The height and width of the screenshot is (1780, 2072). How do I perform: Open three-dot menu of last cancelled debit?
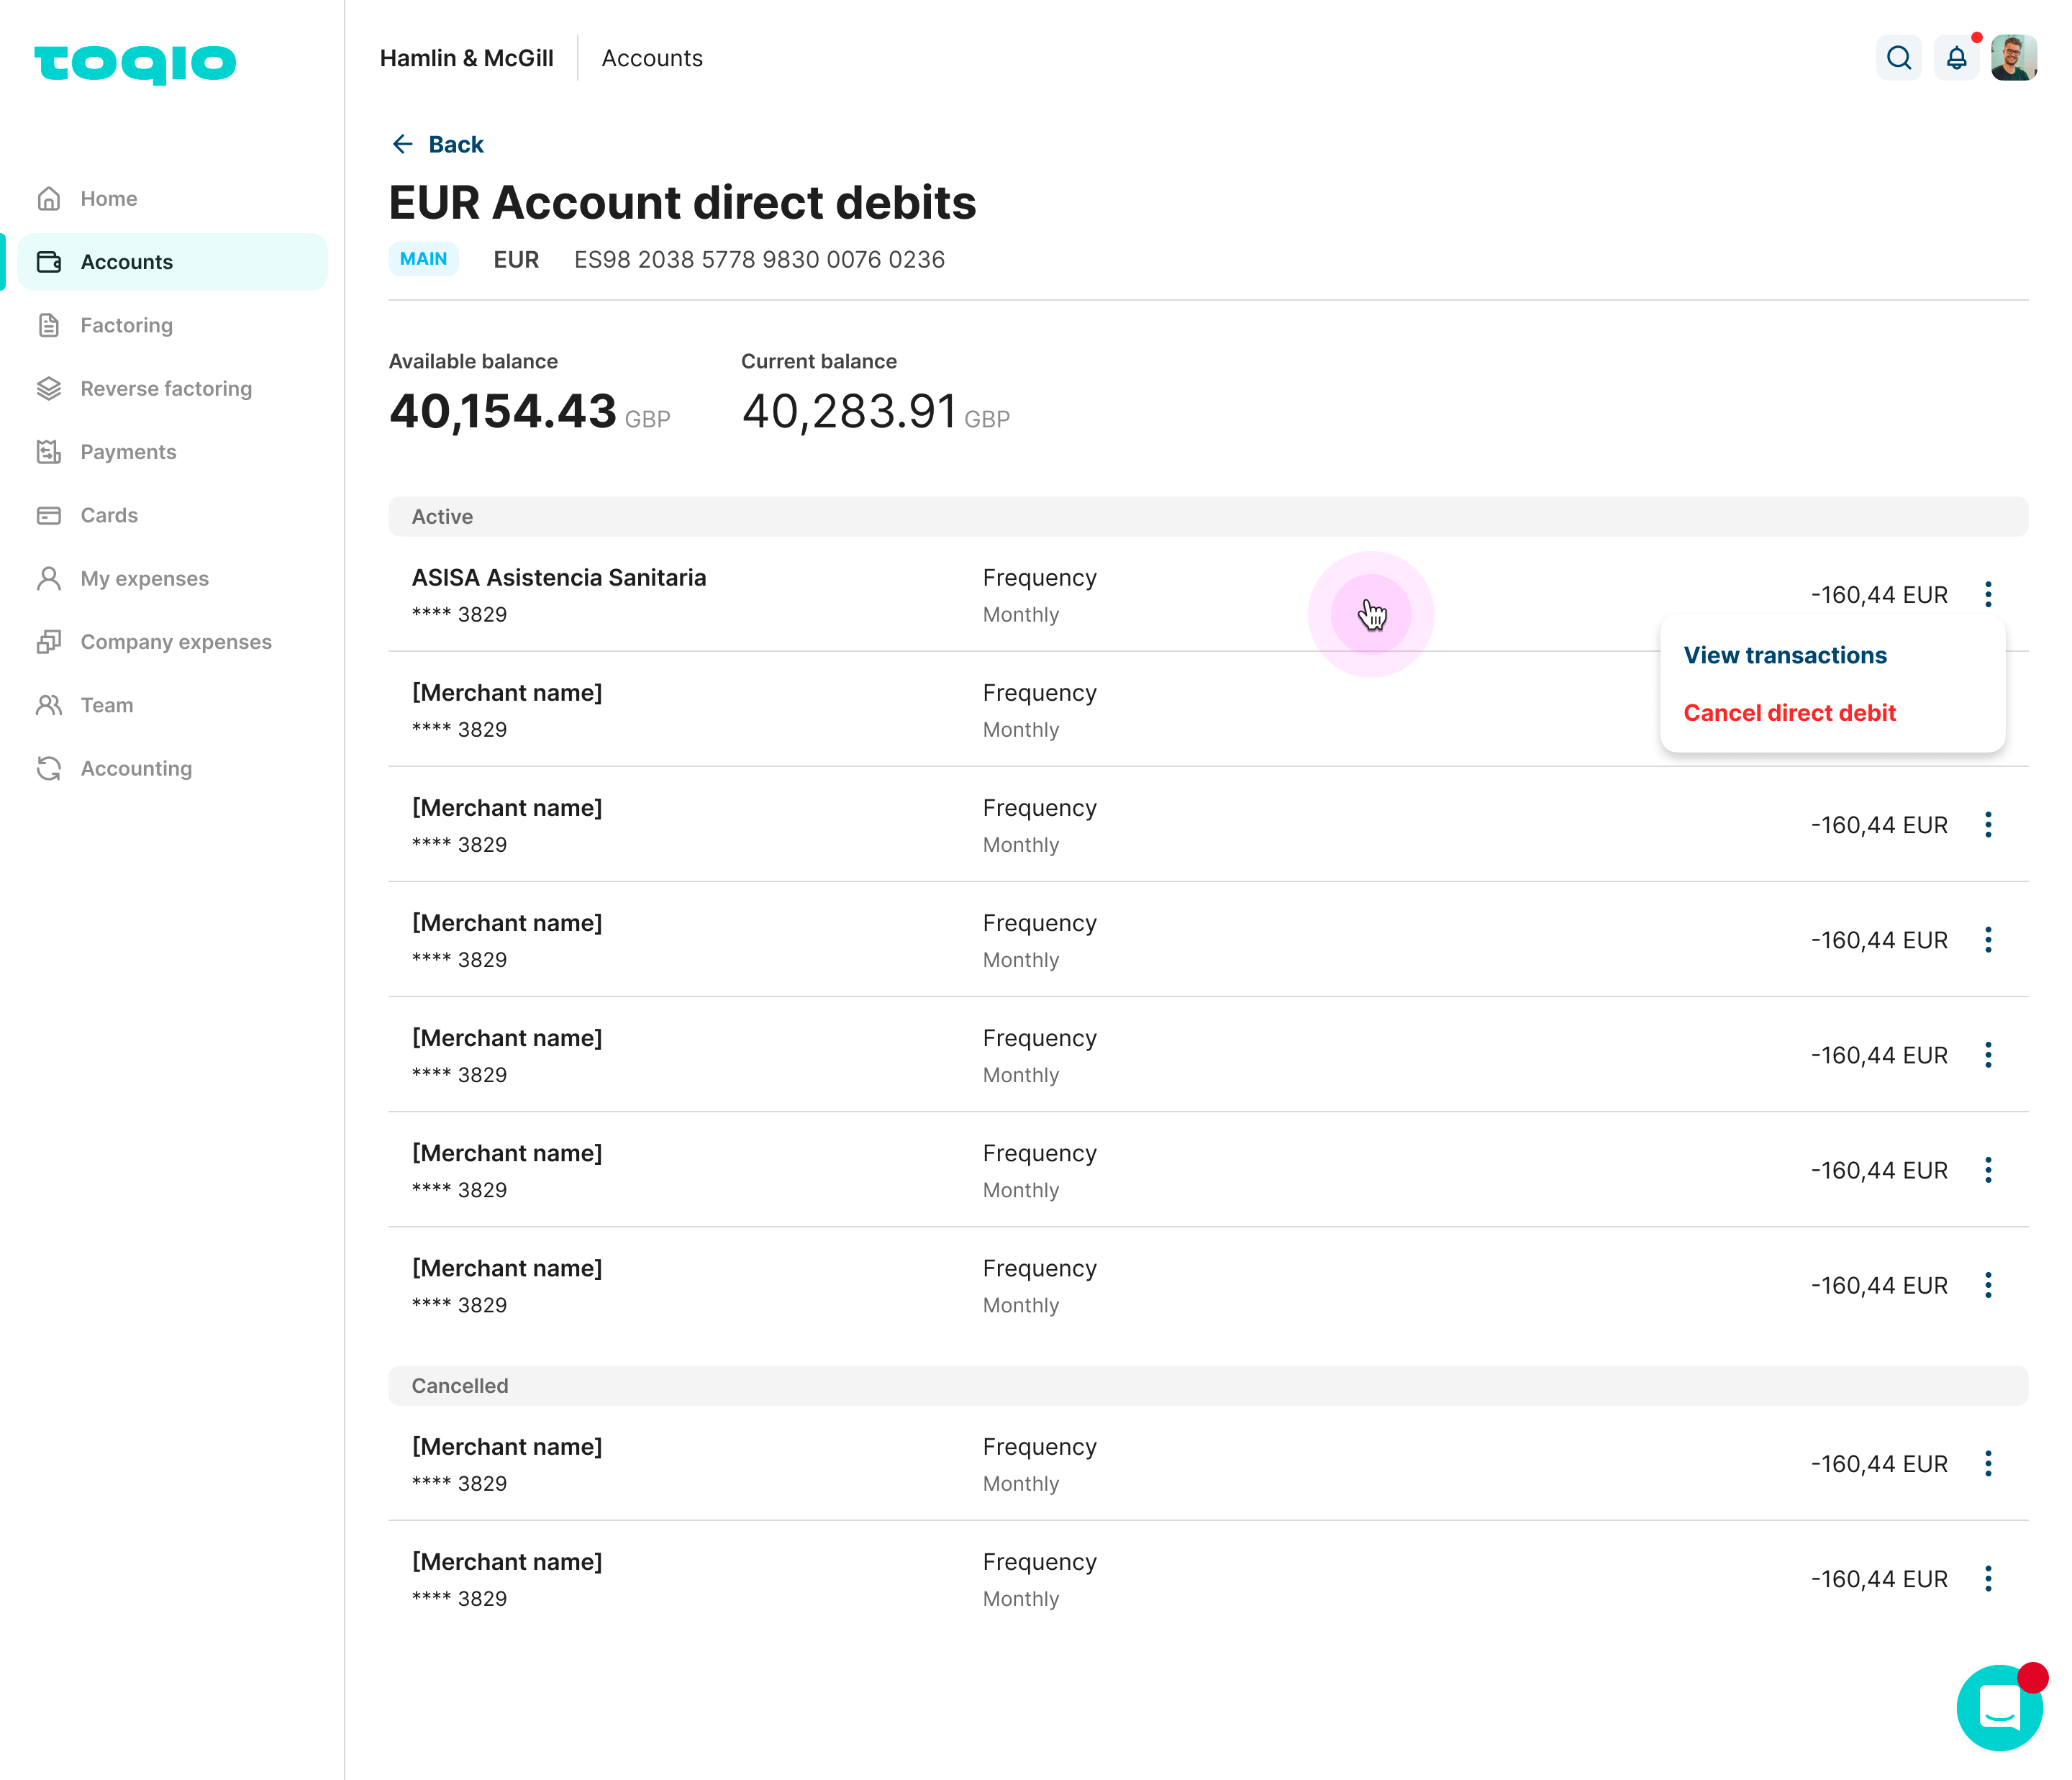click(1987, 1579)
